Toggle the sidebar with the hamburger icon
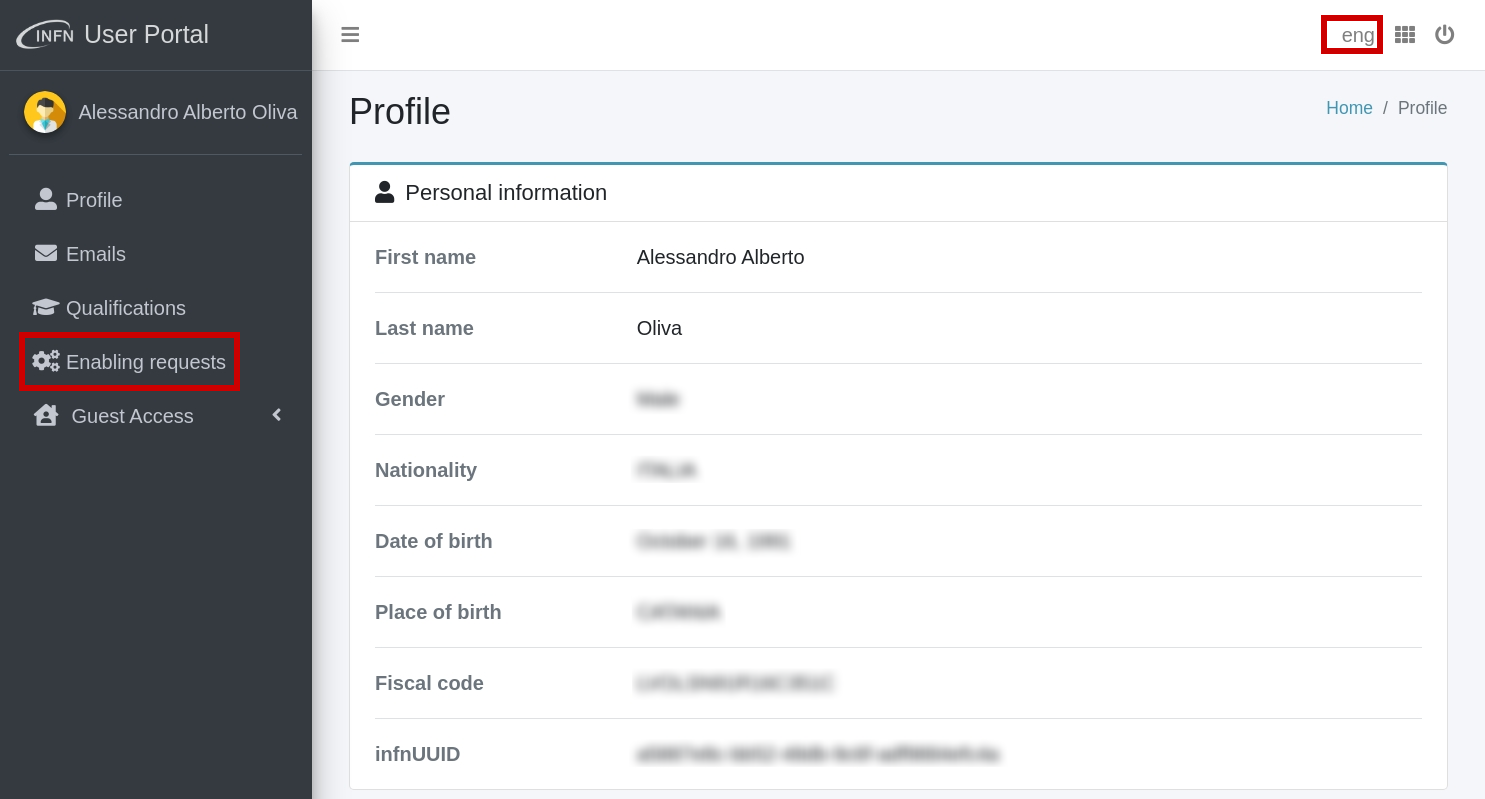This screenshot has width=1485, height=799. point(350,35)
